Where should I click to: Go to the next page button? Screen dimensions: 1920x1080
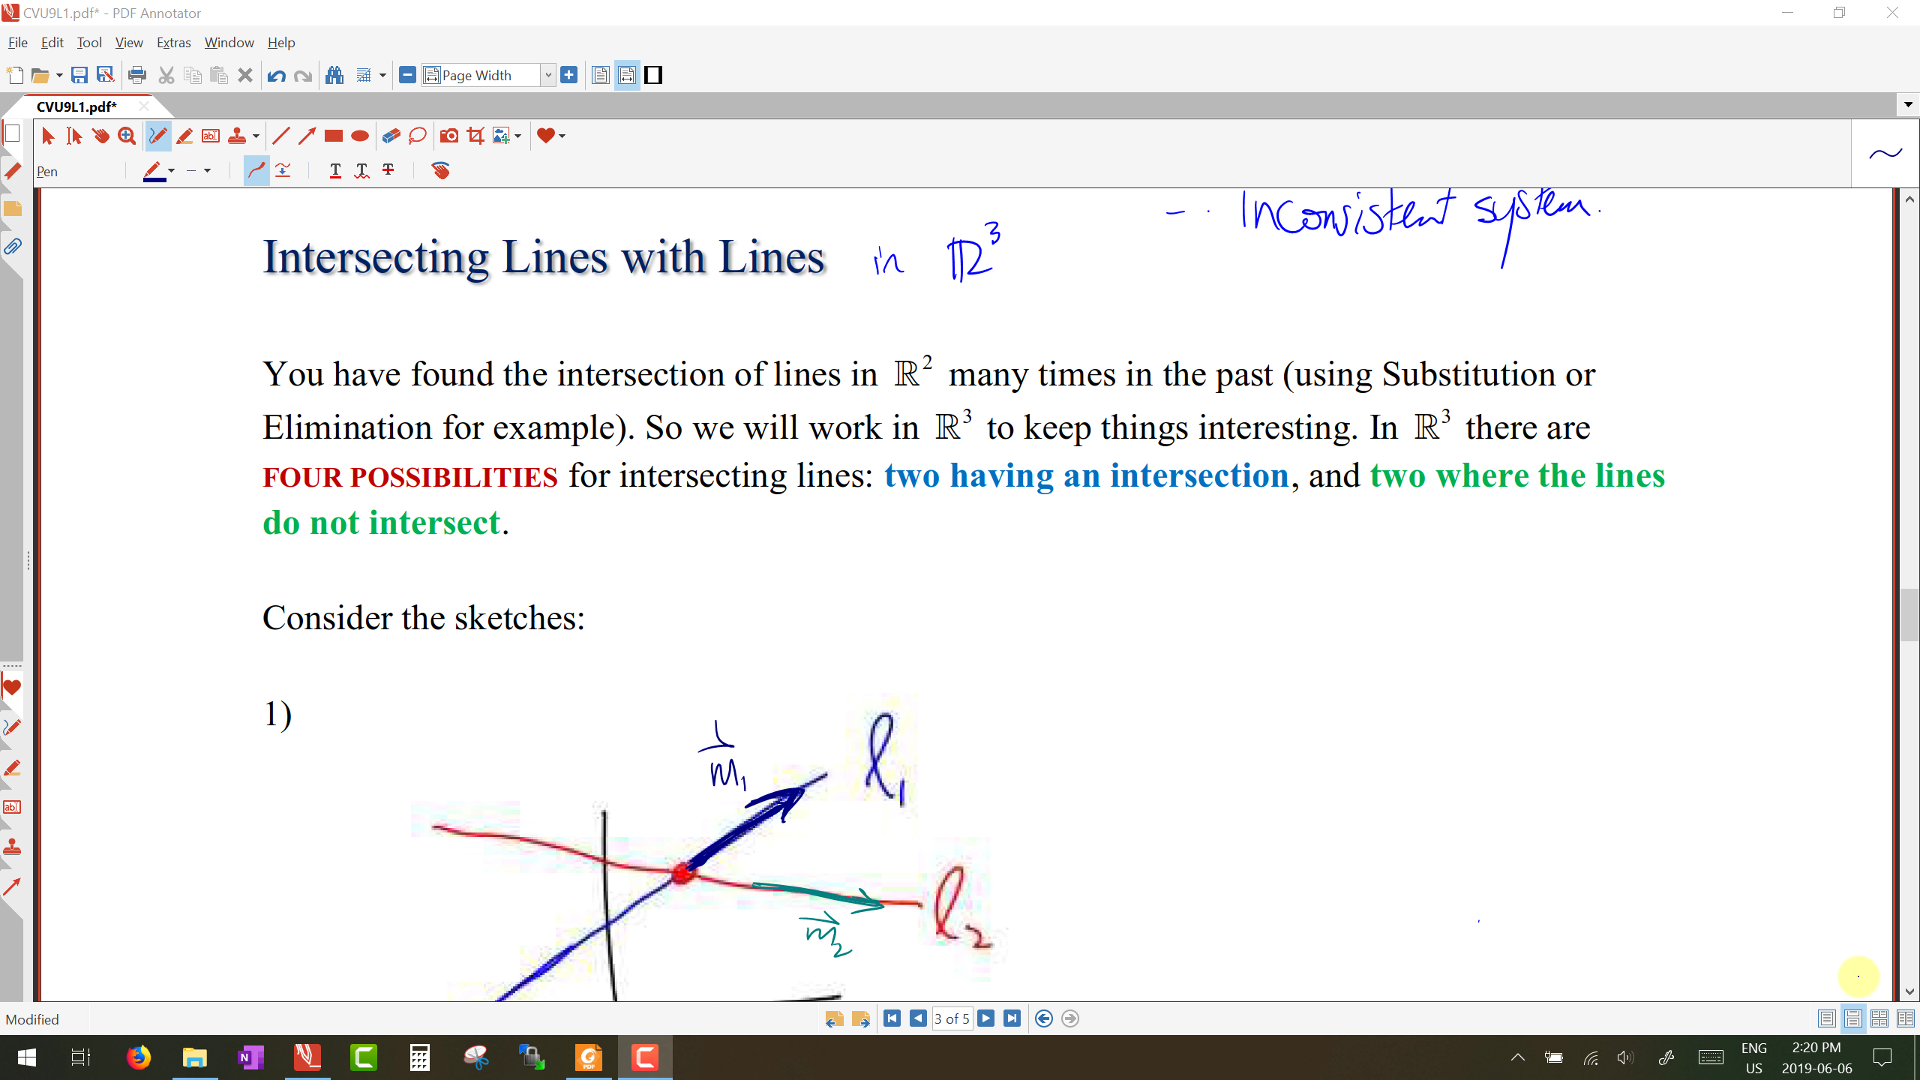click(x=986, y=1019)
